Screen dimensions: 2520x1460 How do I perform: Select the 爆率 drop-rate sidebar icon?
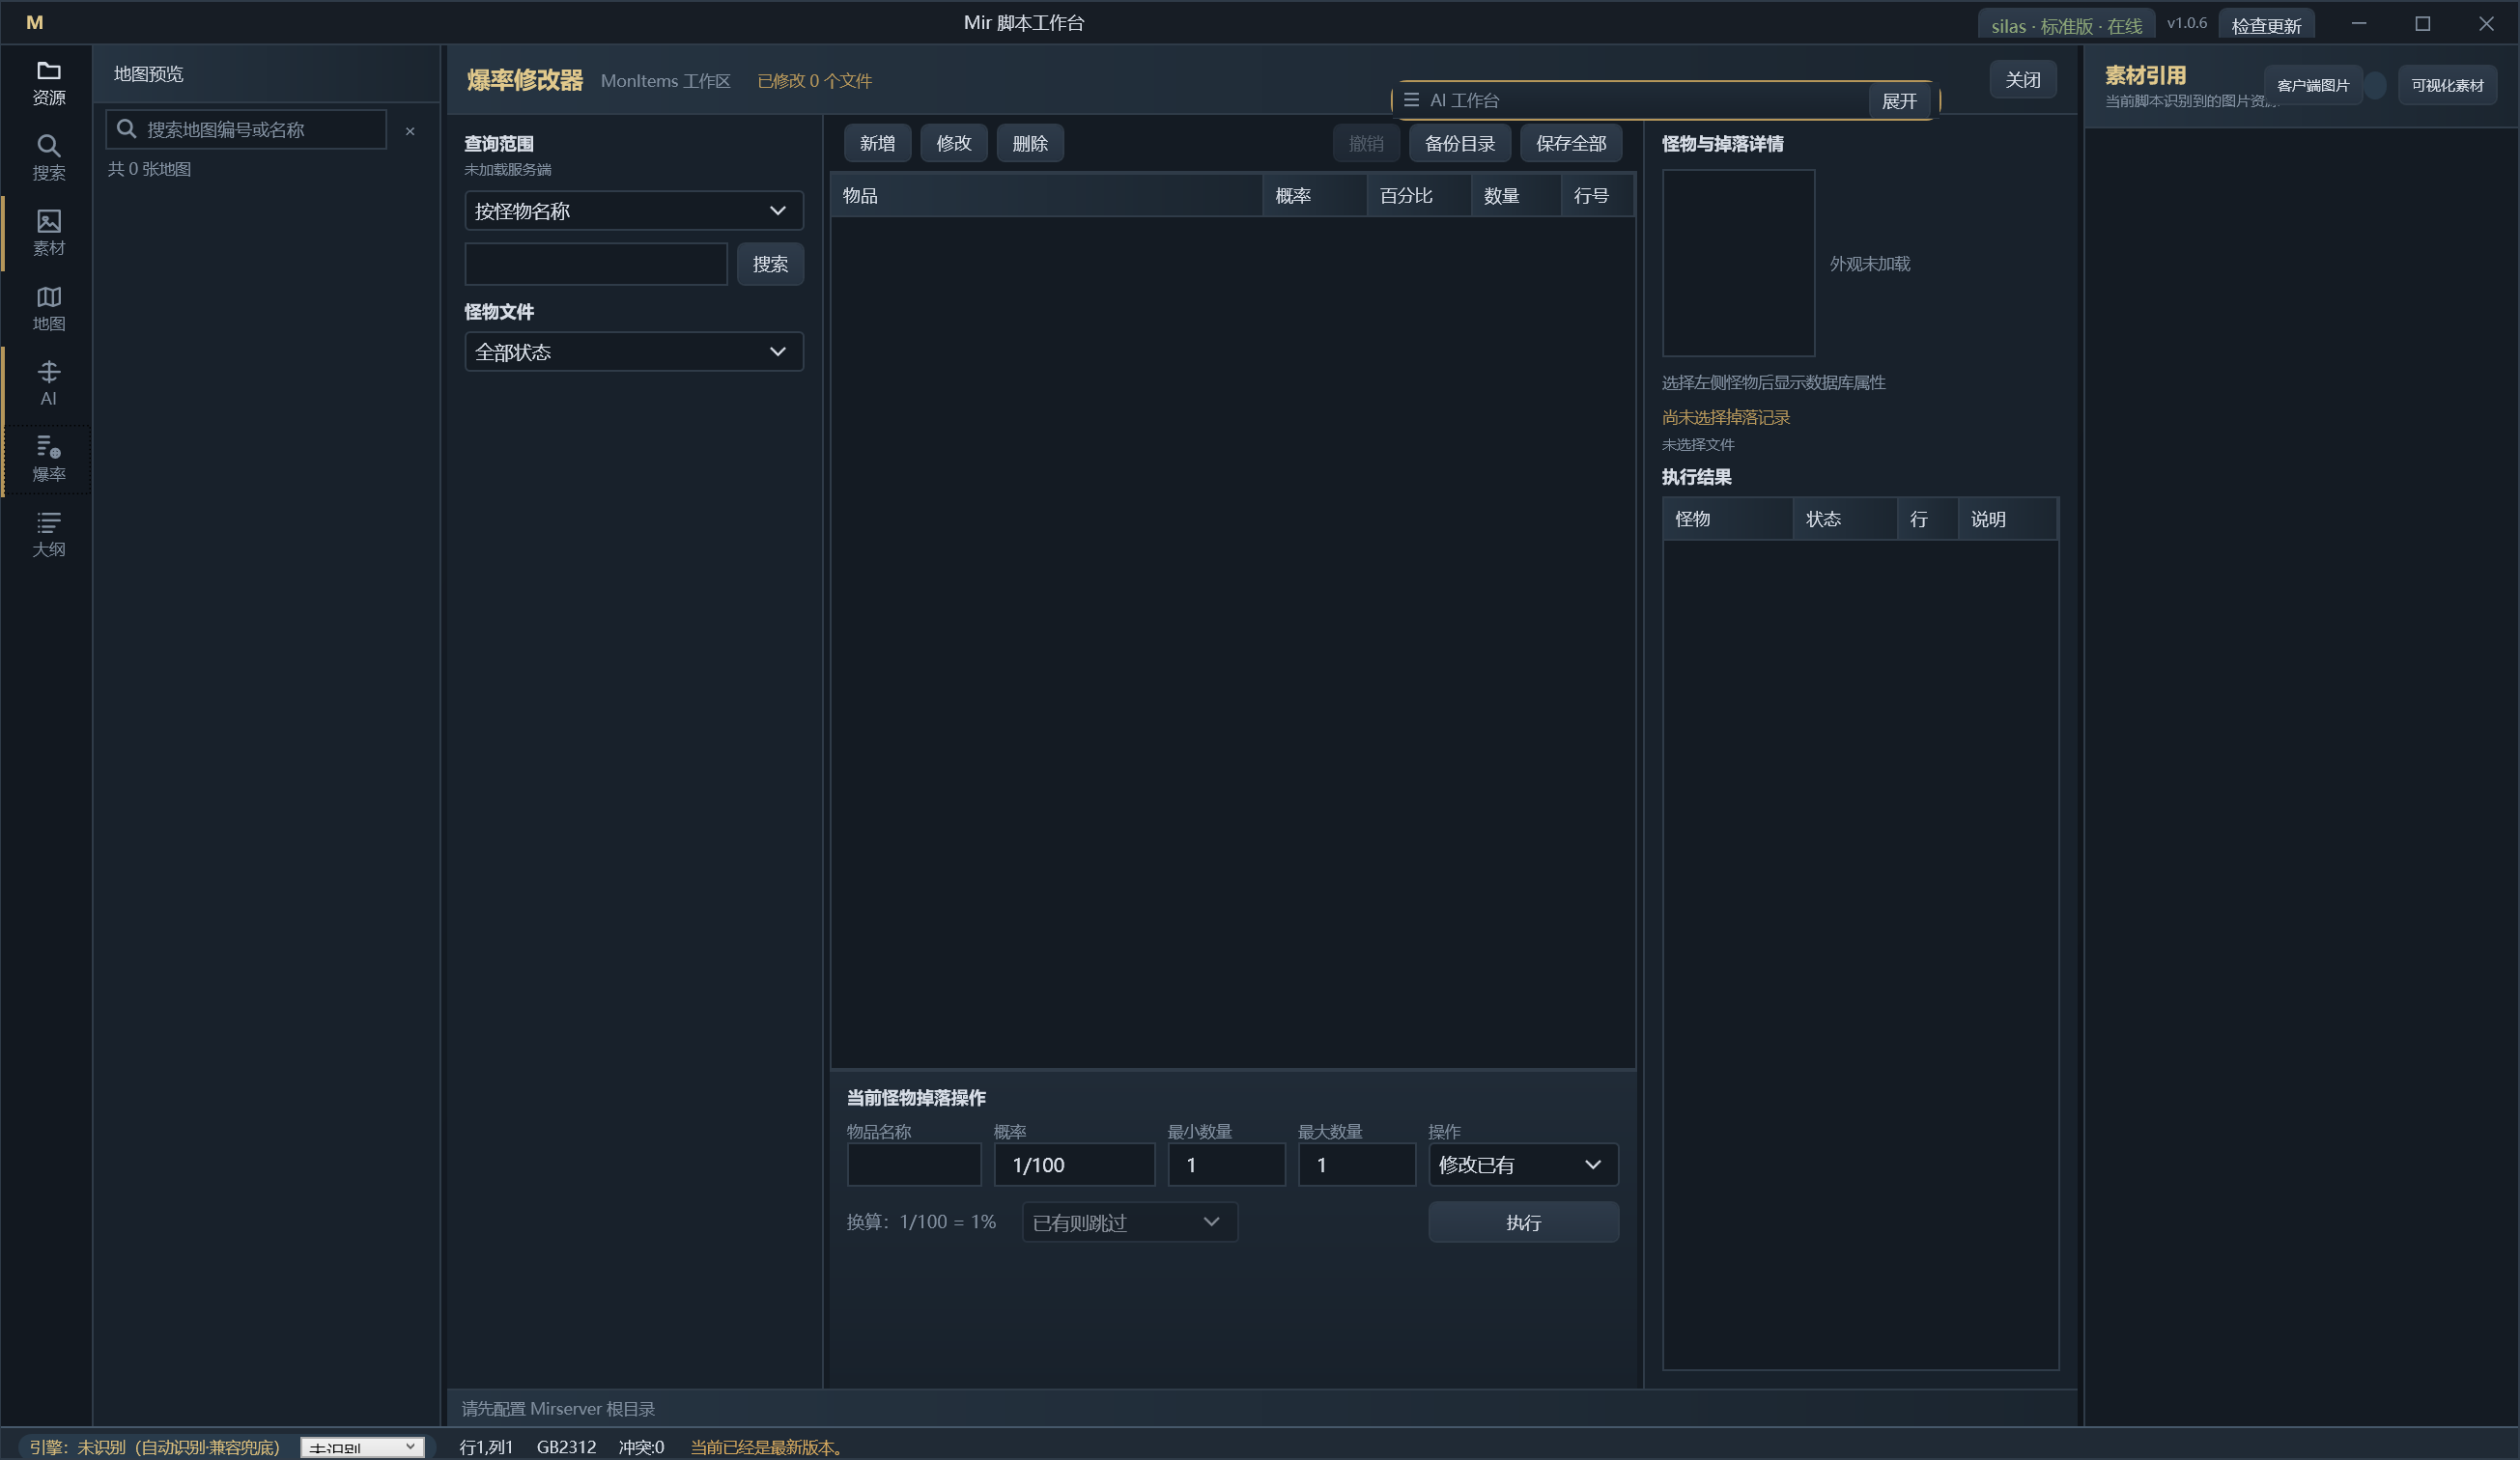[48, 459]
